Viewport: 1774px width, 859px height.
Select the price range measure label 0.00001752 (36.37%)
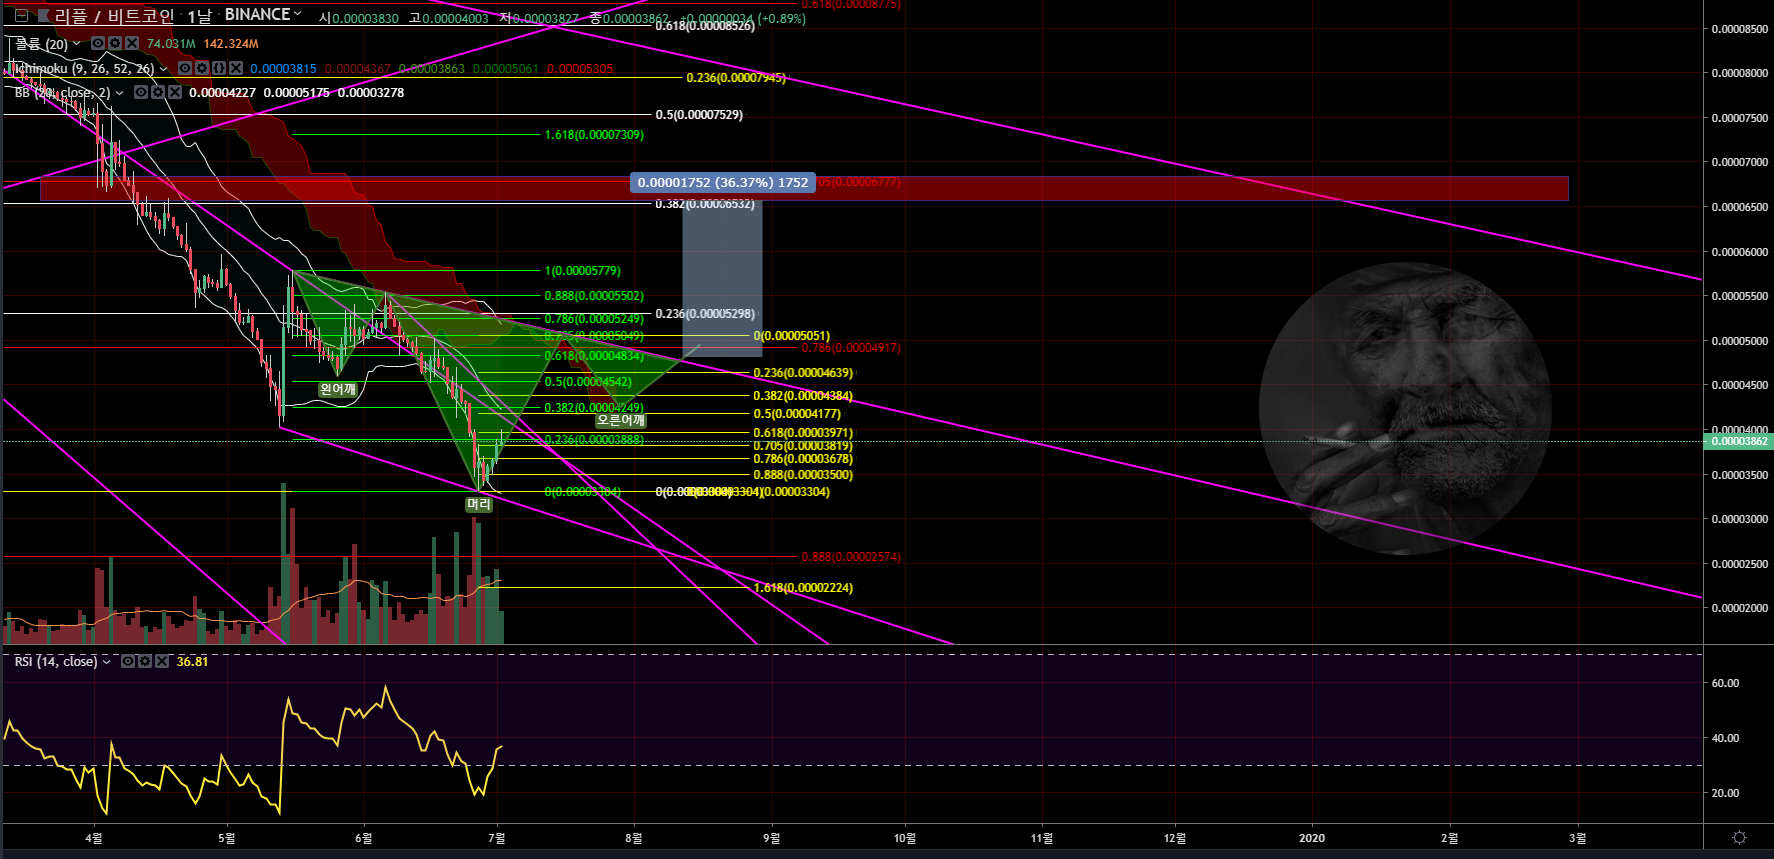[x=723, y=182]
